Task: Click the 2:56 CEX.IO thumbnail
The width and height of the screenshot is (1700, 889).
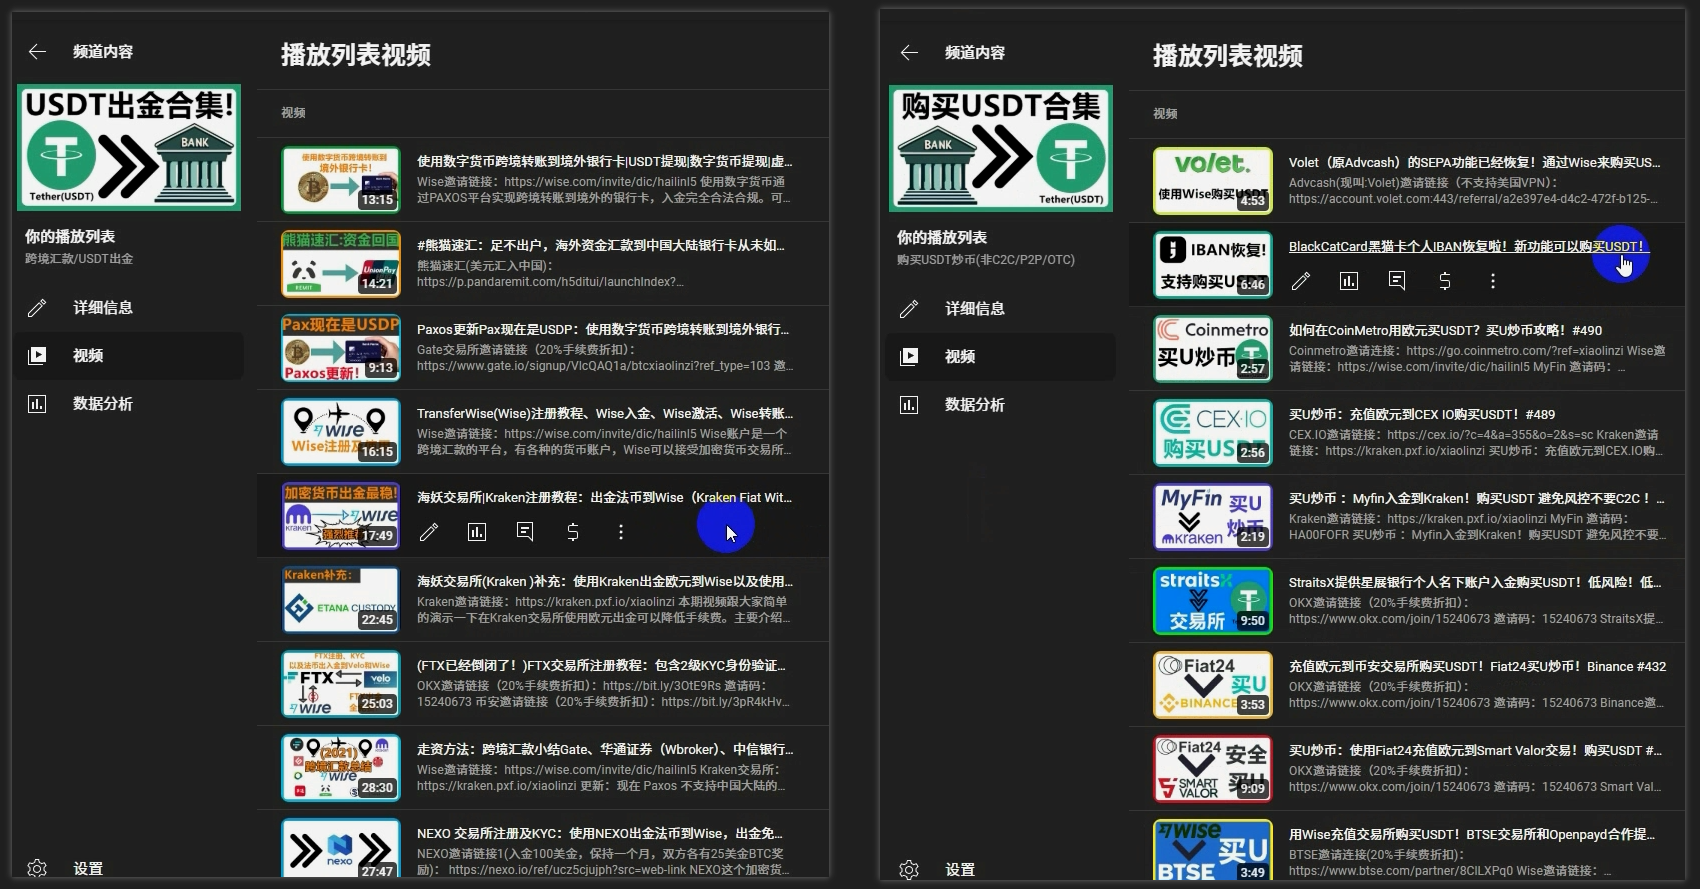Action: pos(1213,433)
